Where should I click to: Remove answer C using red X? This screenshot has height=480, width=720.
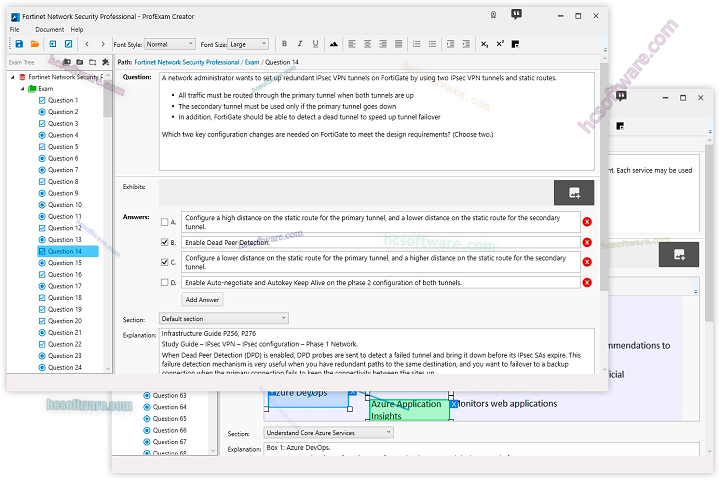pyautogui.click(x=587, y=262)
